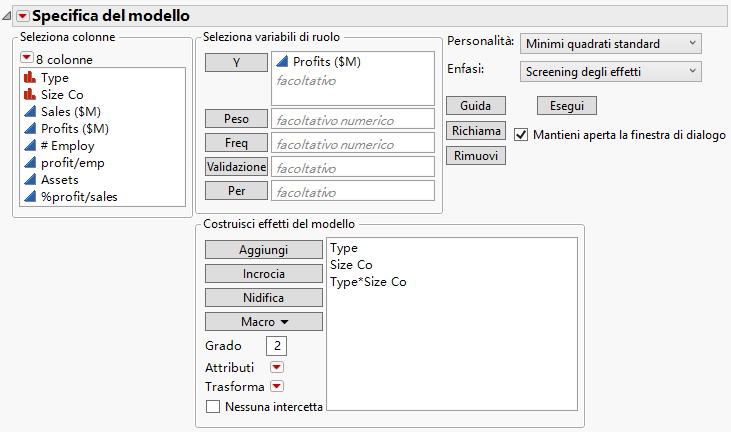Click the Per role button
Screen dimensions: 731x432
coord(236,191)
